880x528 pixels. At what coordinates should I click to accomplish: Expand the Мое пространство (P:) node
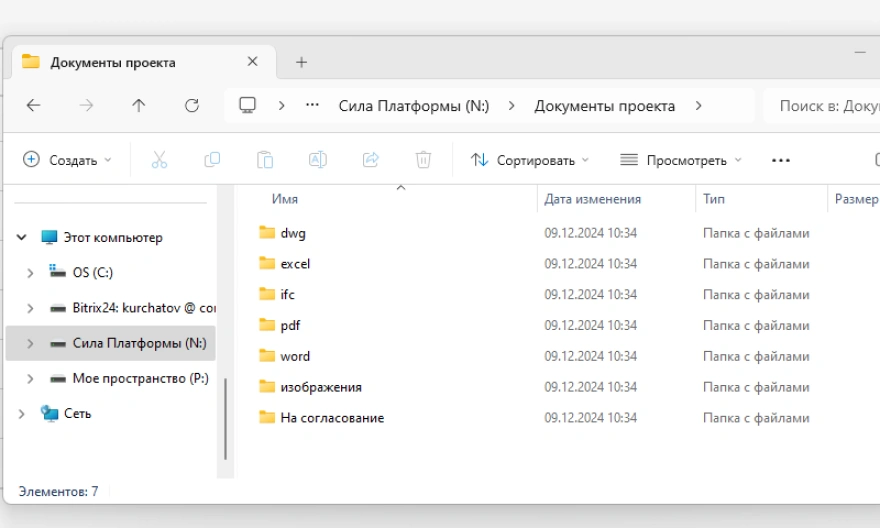tap(30, 379)
